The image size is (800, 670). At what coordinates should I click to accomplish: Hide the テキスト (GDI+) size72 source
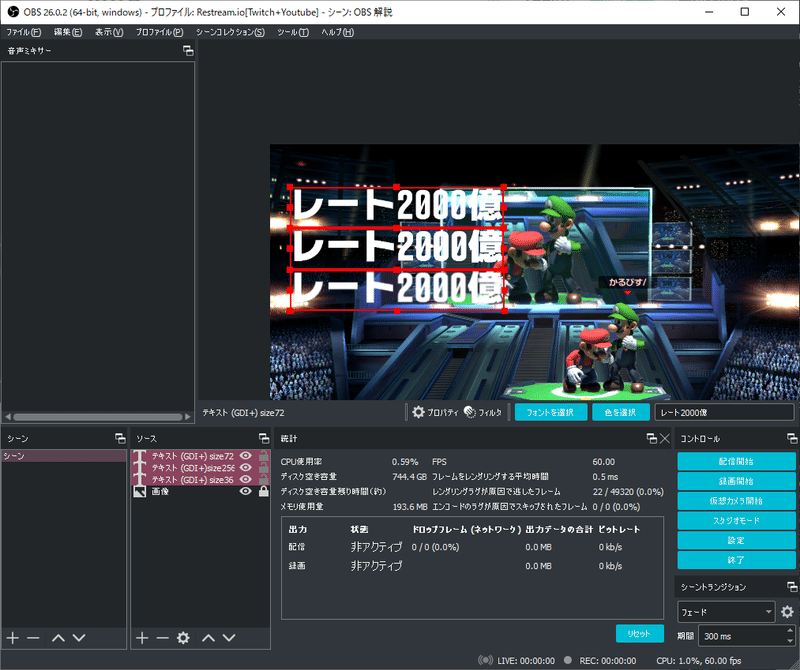click(x=246, y=456)
